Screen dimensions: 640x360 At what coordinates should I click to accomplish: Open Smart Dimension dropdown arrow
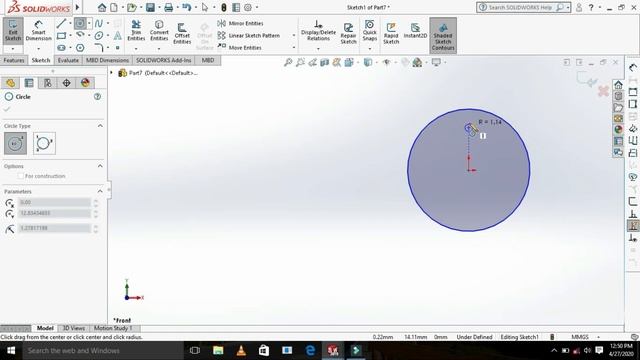[x=38, y=49]
